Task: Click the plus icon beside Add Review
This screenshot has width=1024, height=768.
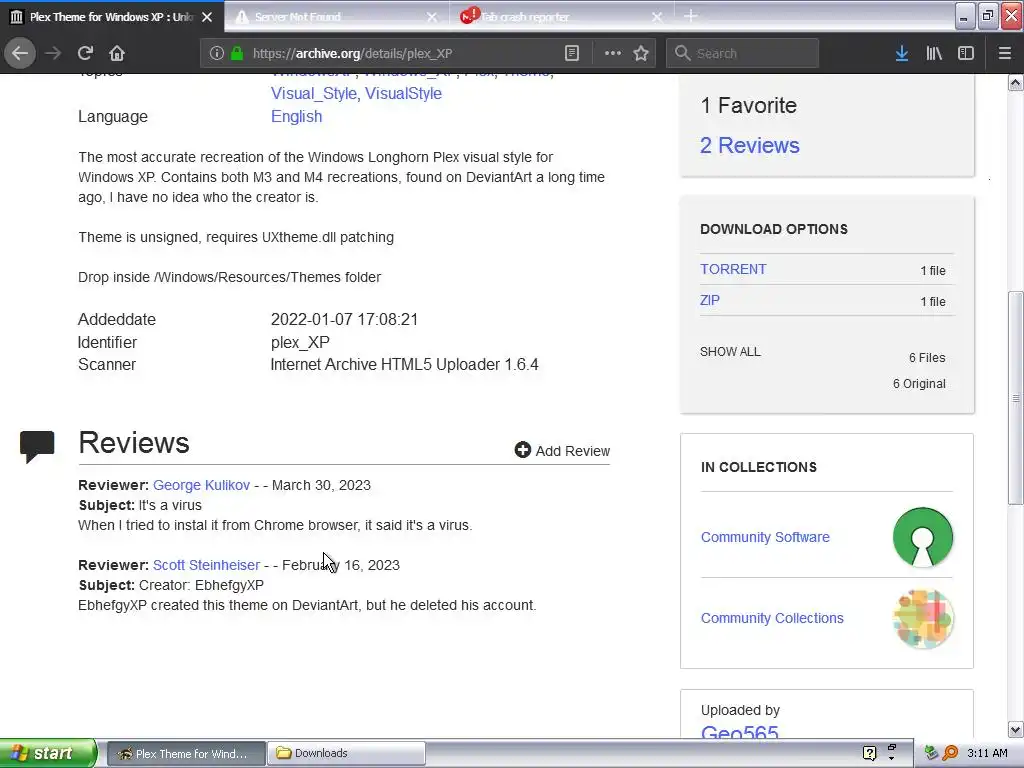Action: click(522, 450)
